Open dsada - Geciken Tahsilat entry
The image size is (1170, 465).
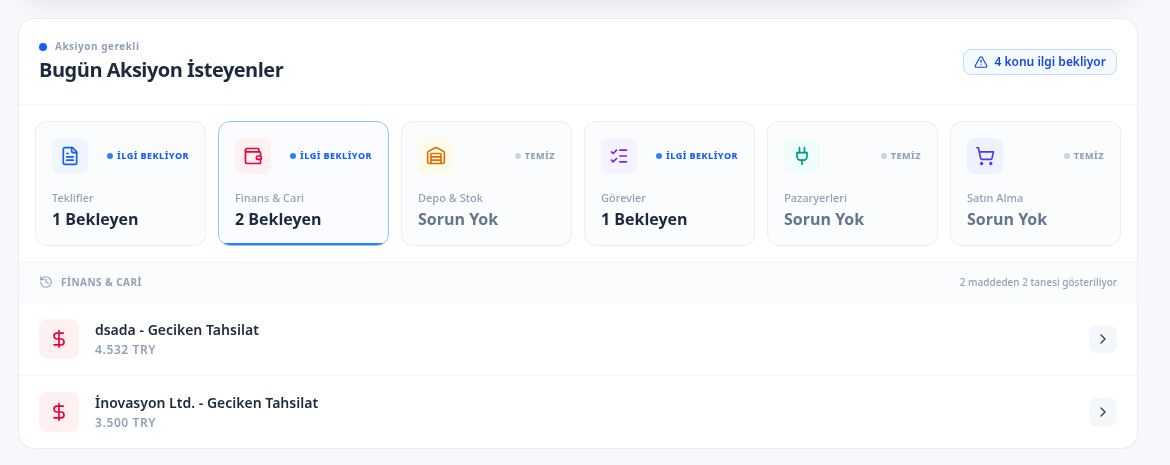578,339
